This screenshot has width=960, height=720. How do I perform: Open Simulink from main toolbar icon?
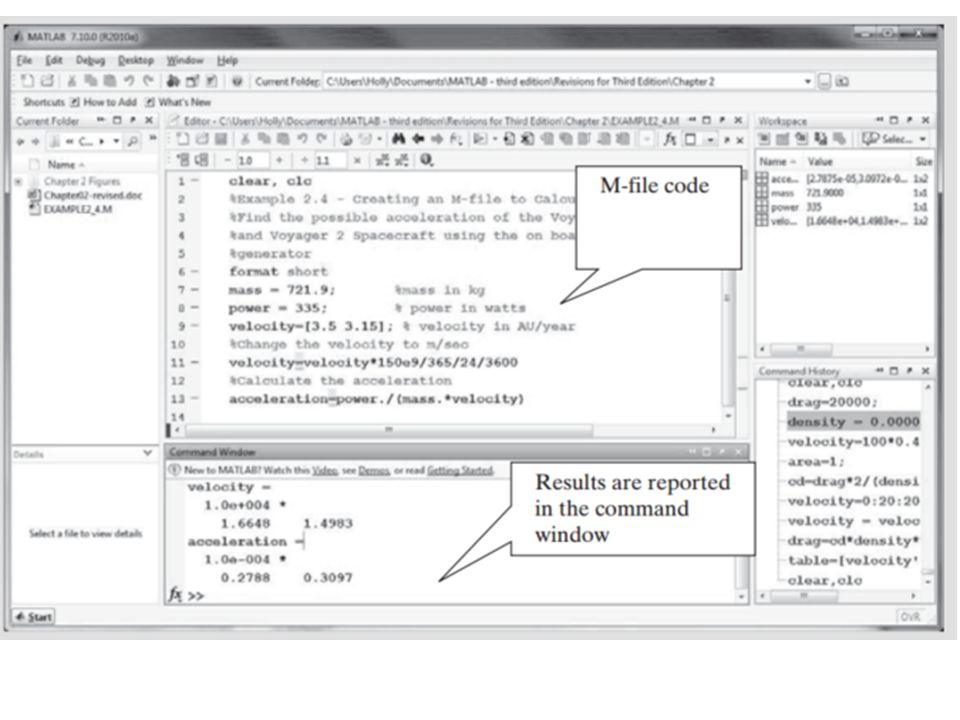click(x=173, y=81)
